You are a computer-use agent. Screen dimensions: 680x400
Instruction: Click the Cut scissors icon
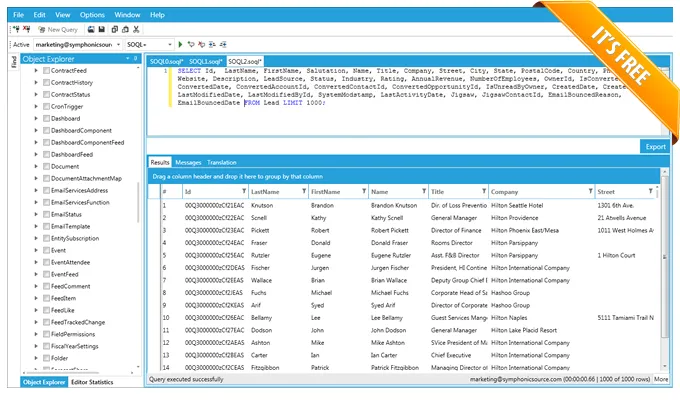pos(136,30)
